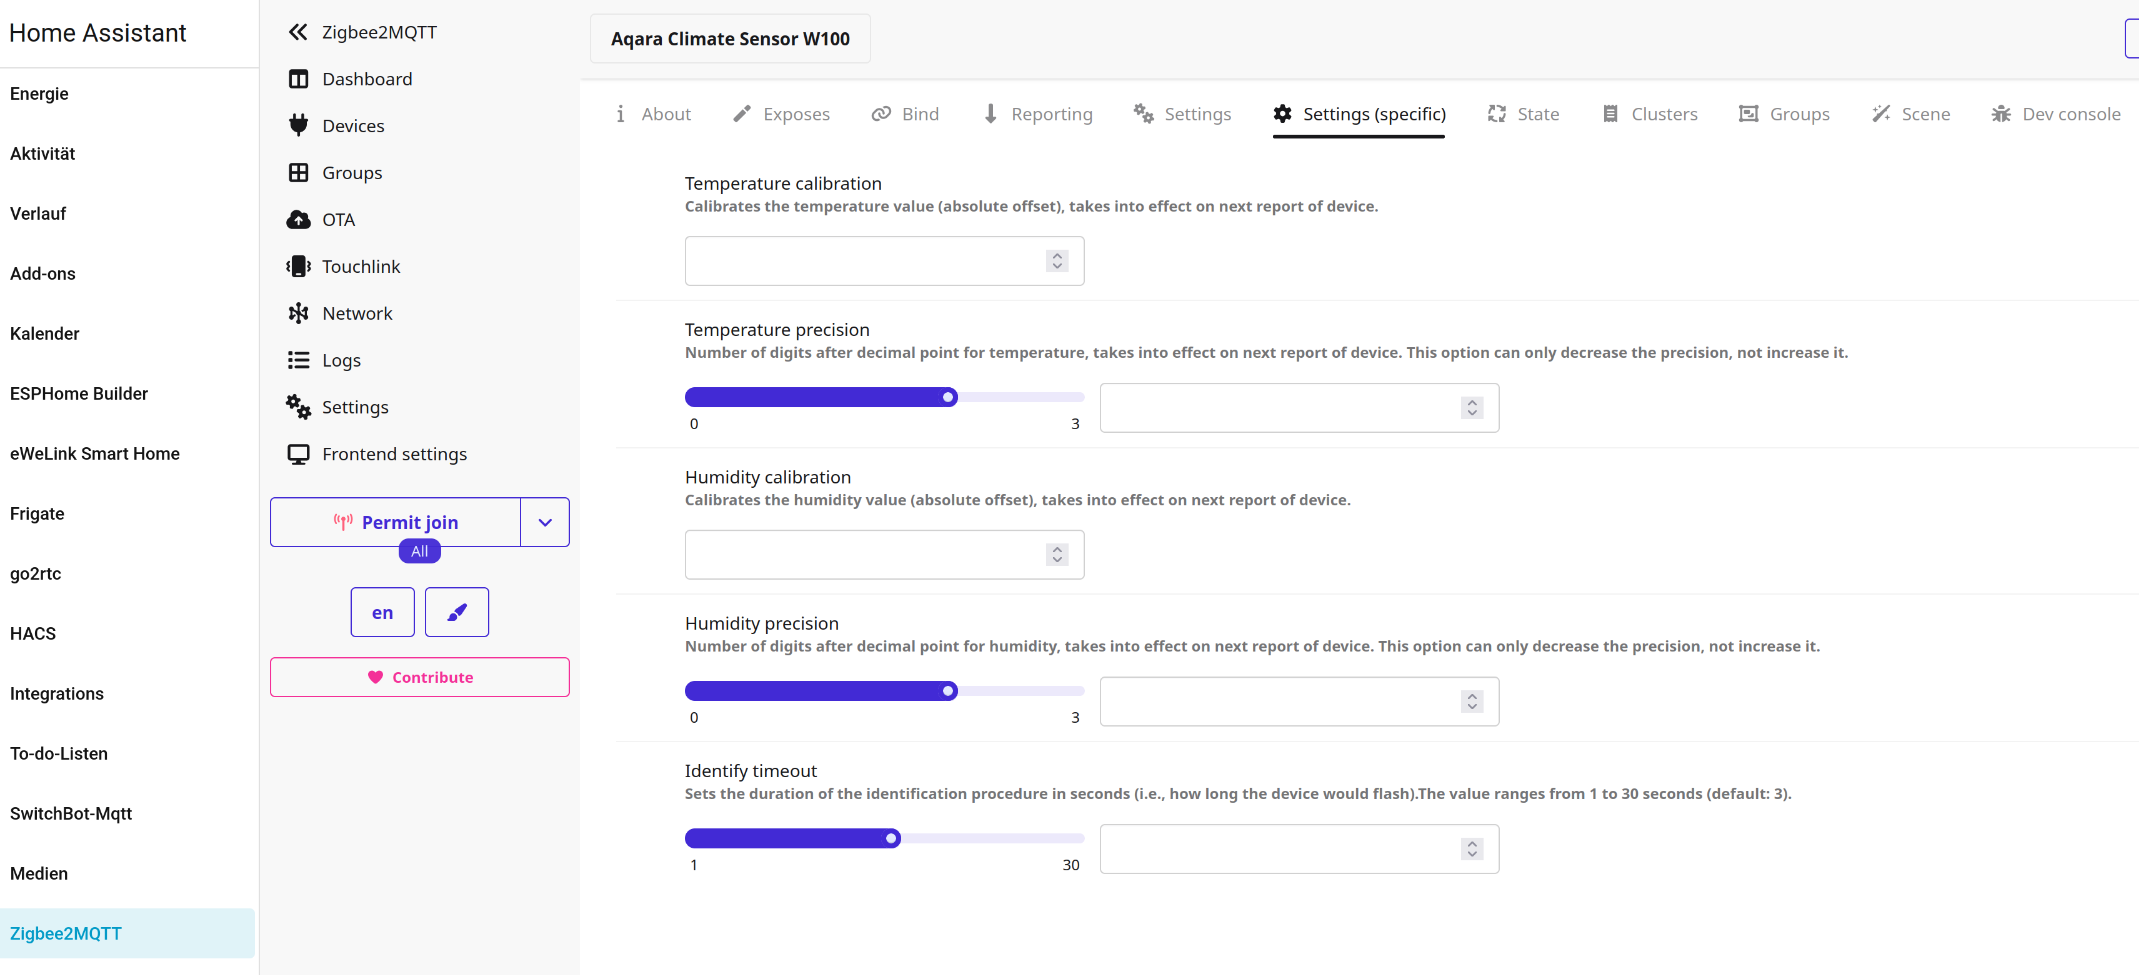Click the Temperature calibration stepper arrows
2139x975 pixels.
pos(1057,261)
